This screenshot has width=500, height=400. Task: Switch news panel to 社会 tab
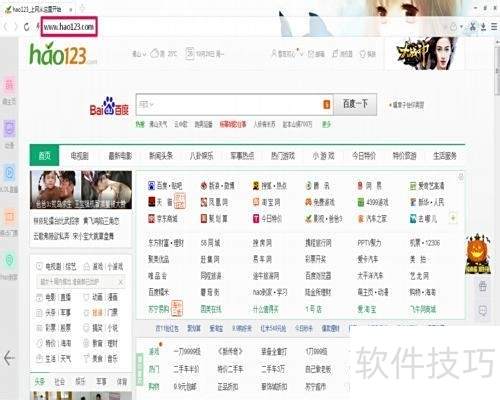pyautogui.click(x=59, y=382)
